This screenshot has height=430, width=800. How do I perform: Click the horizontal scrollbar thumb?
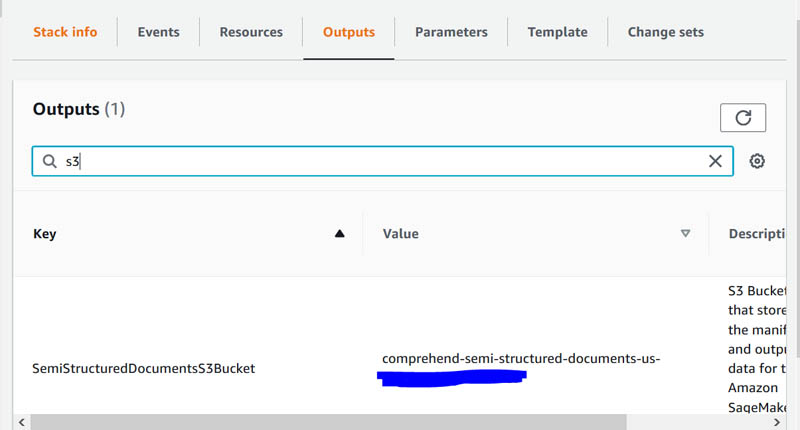[x=329, y=422]
